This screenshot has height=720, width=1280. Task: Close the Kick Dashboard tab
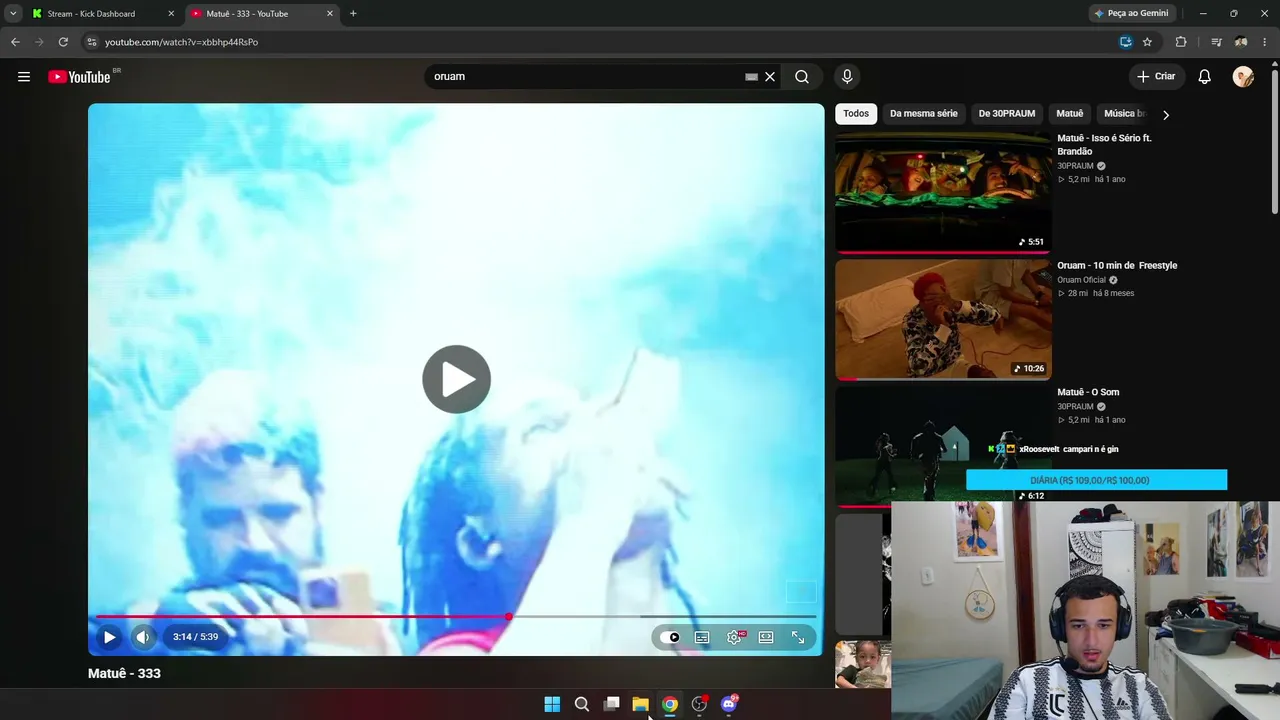(171, 14)
